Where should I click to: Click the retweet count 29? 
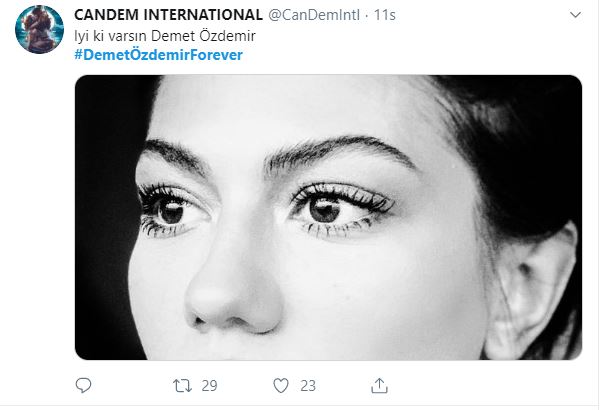pyautogui.click(x=210, y=384)
